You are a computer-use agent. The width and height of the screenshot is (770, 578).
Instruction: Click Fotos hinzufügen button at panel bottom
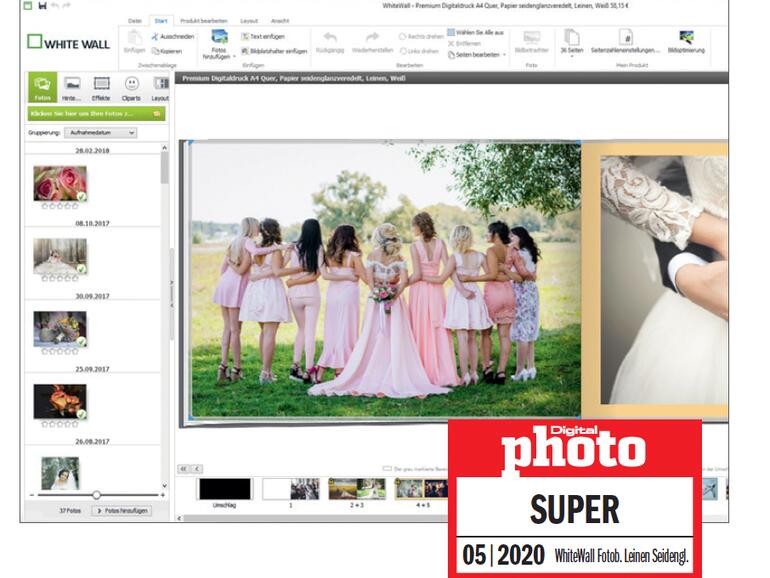click(x=122, y=511)
